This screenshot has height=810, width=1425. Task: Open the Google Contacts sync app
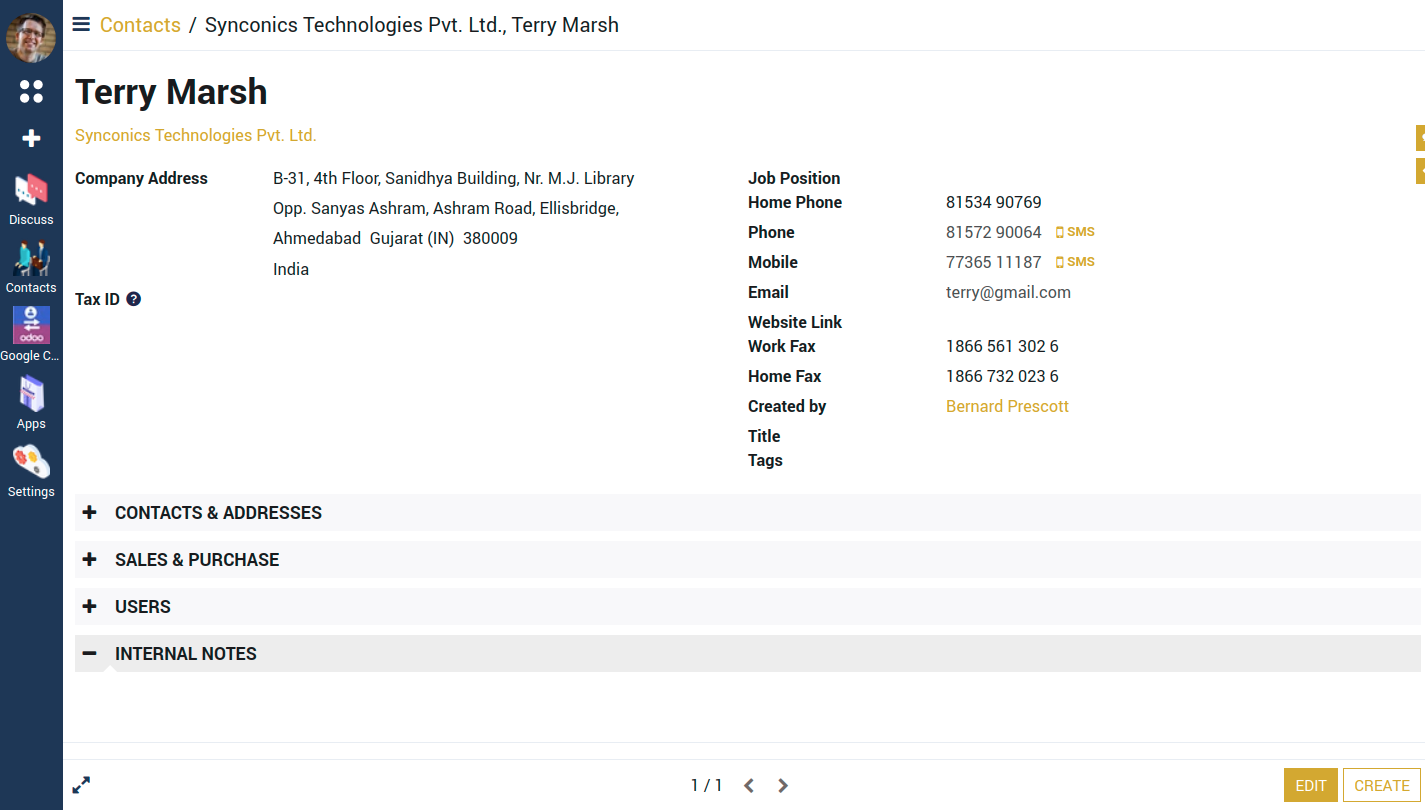pyautogui.click(x=31, y=327)
